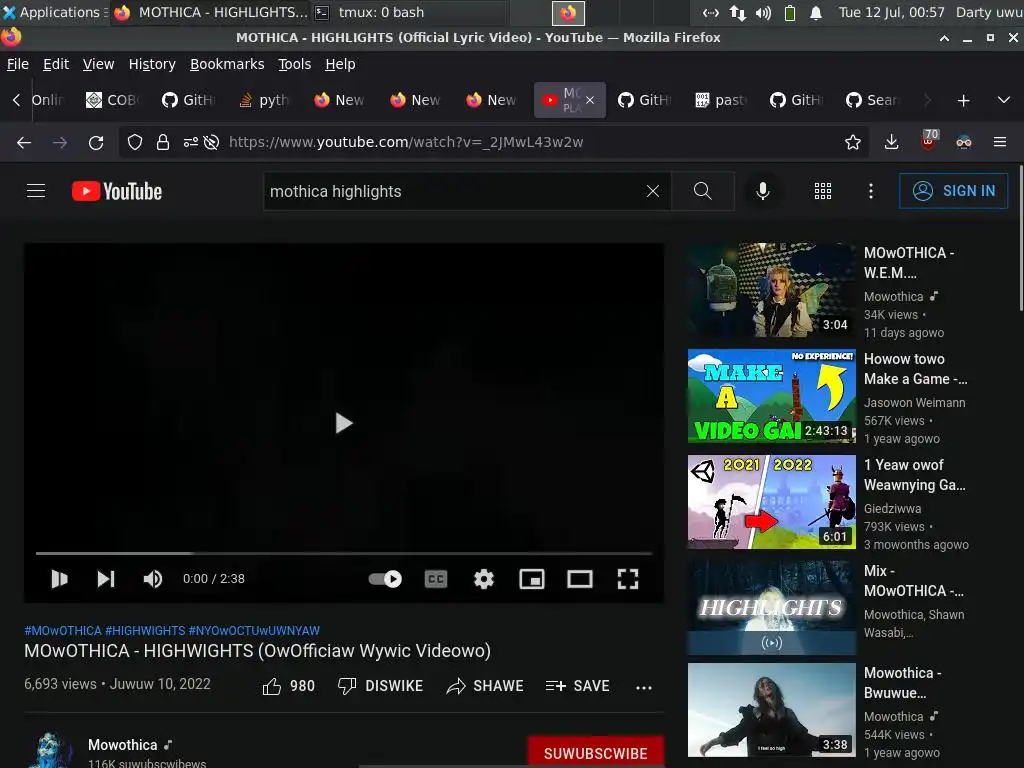Open the Mowothica channel name link

pos(123,745)
